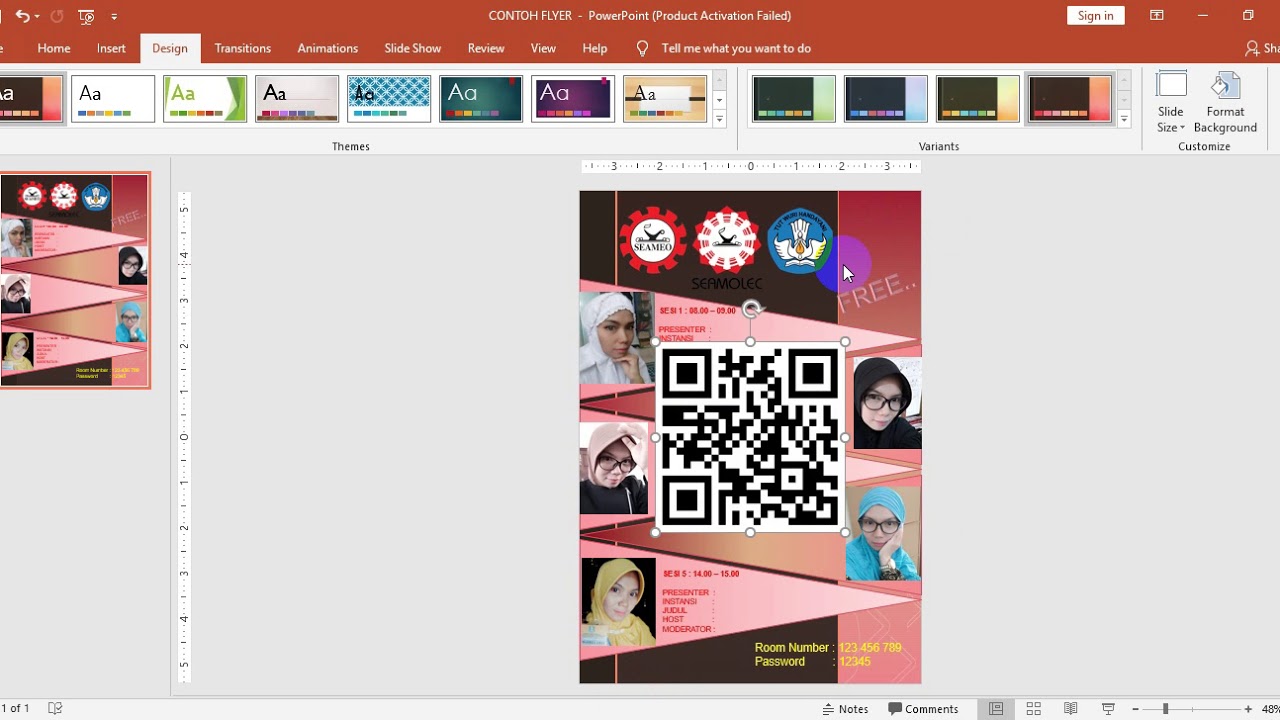Screen dimensions: 1280x720
Task: Open the Slide Size dropdown
Action: coord(1171,103)
